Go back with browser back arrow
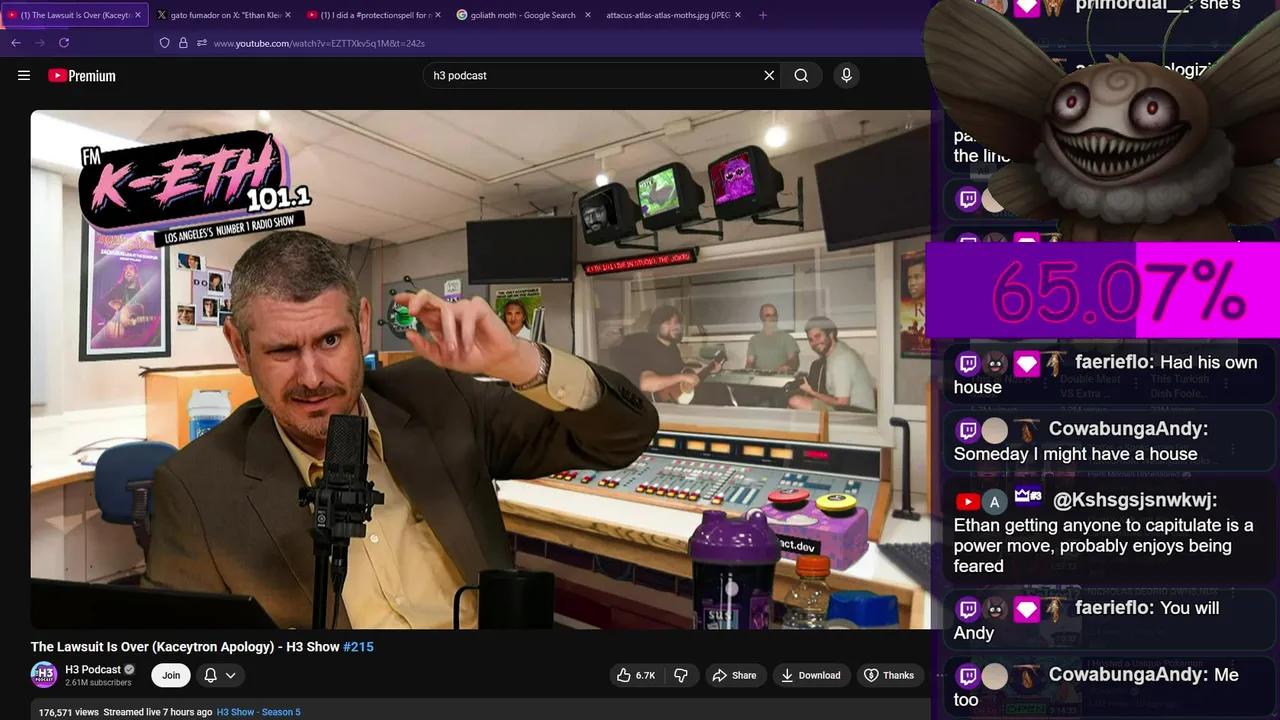The image size is (1280, 720). (16, 43)
